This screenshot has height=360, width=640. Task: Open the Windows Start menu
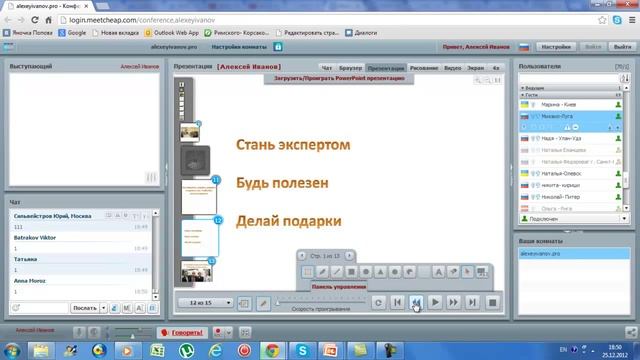coord(12,351)
